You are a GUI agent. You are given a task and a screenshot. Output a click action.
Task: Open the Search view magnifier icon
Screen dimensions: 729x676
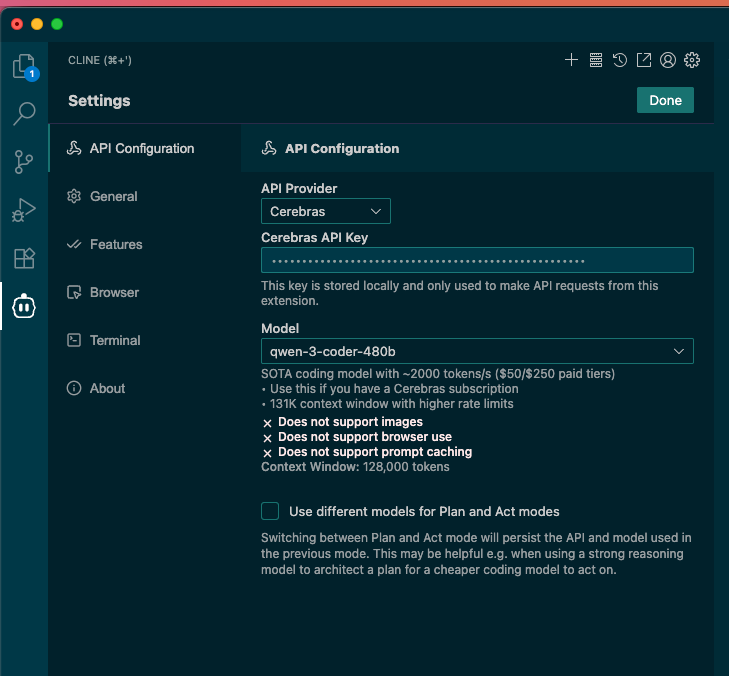point(24,114)
